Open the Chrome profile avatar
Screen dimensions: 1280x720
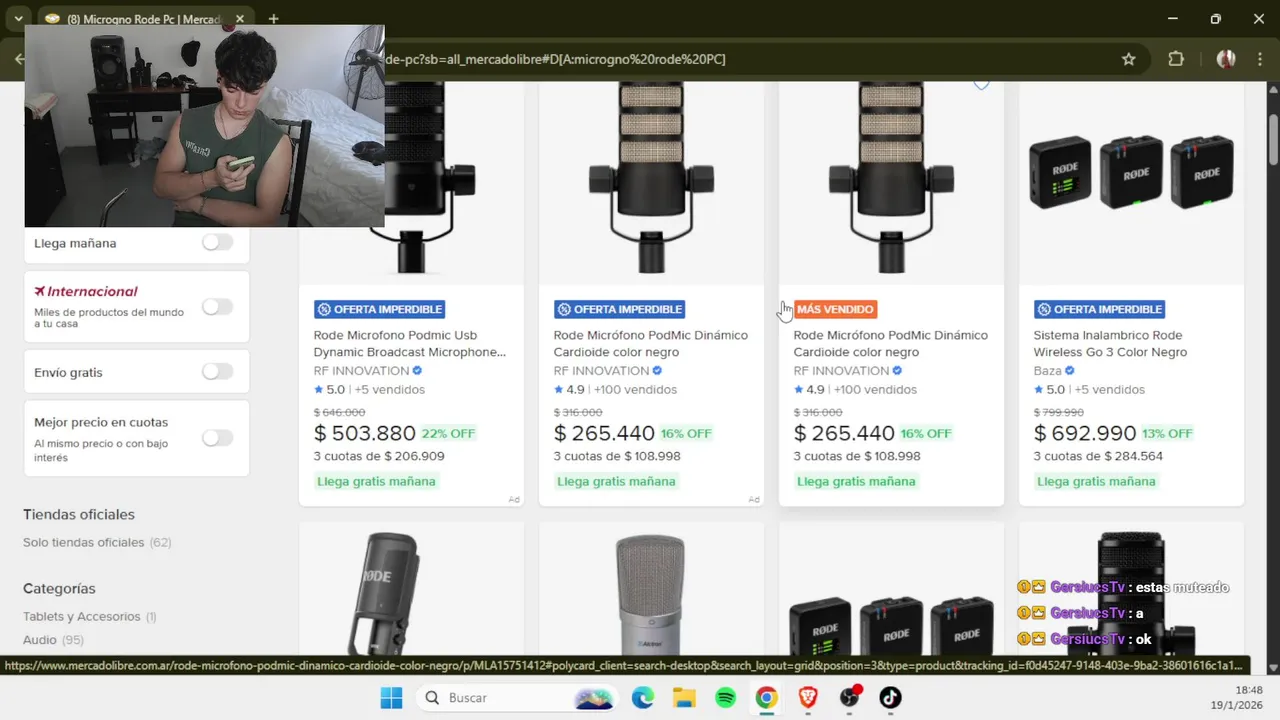pyautogui.click(x=1225, y=59)
